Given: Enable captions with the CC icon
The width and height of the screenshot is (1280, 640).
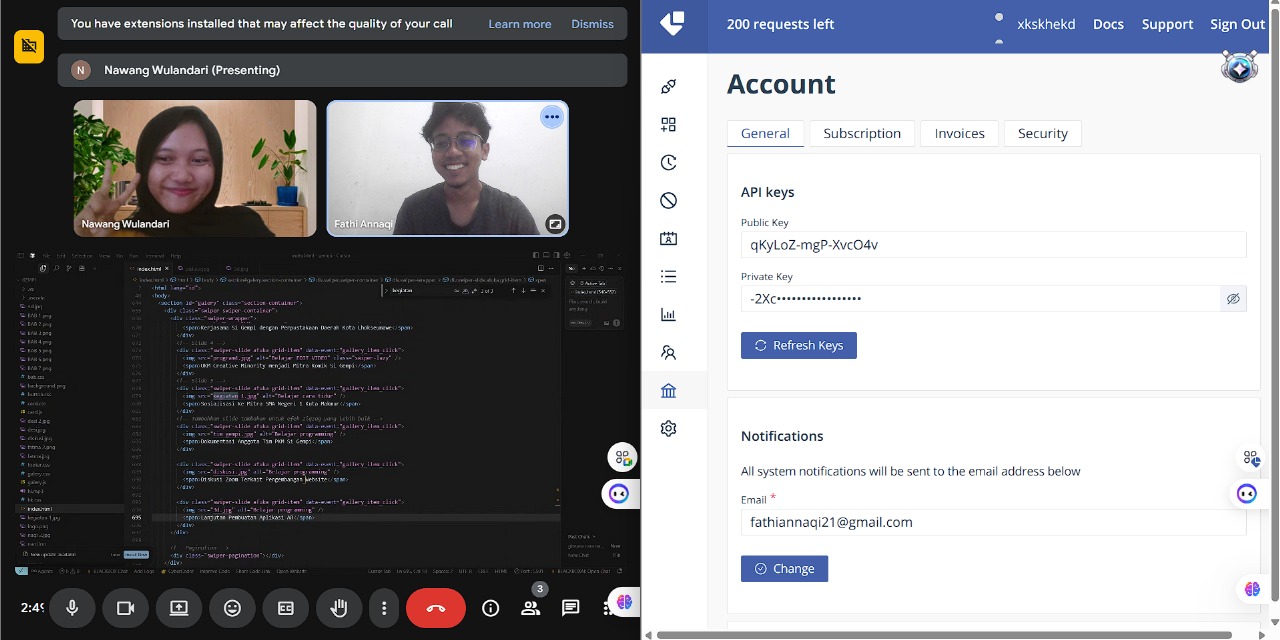Looking at the screenshot, I should 285,607.
